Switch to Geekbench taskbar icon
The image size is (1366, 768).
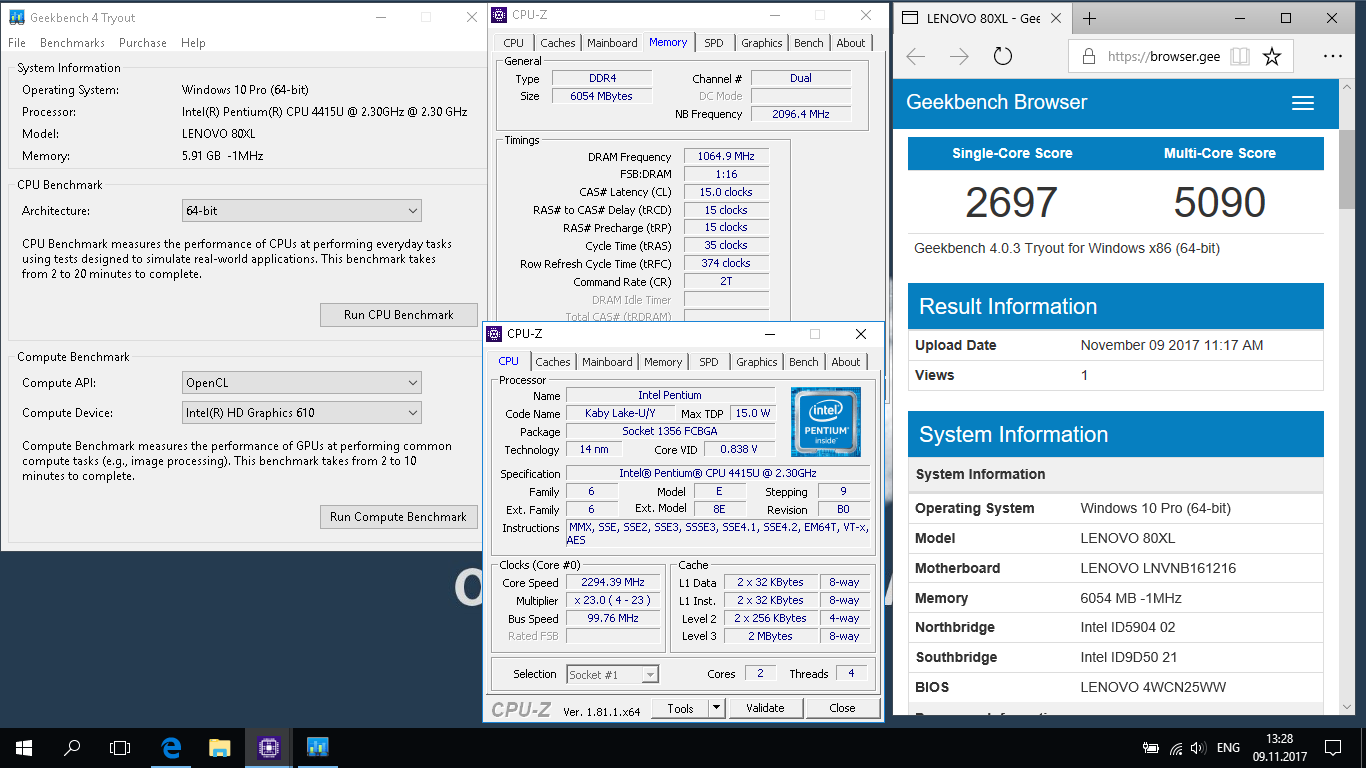pyautogui.click(x=317, y=747)
